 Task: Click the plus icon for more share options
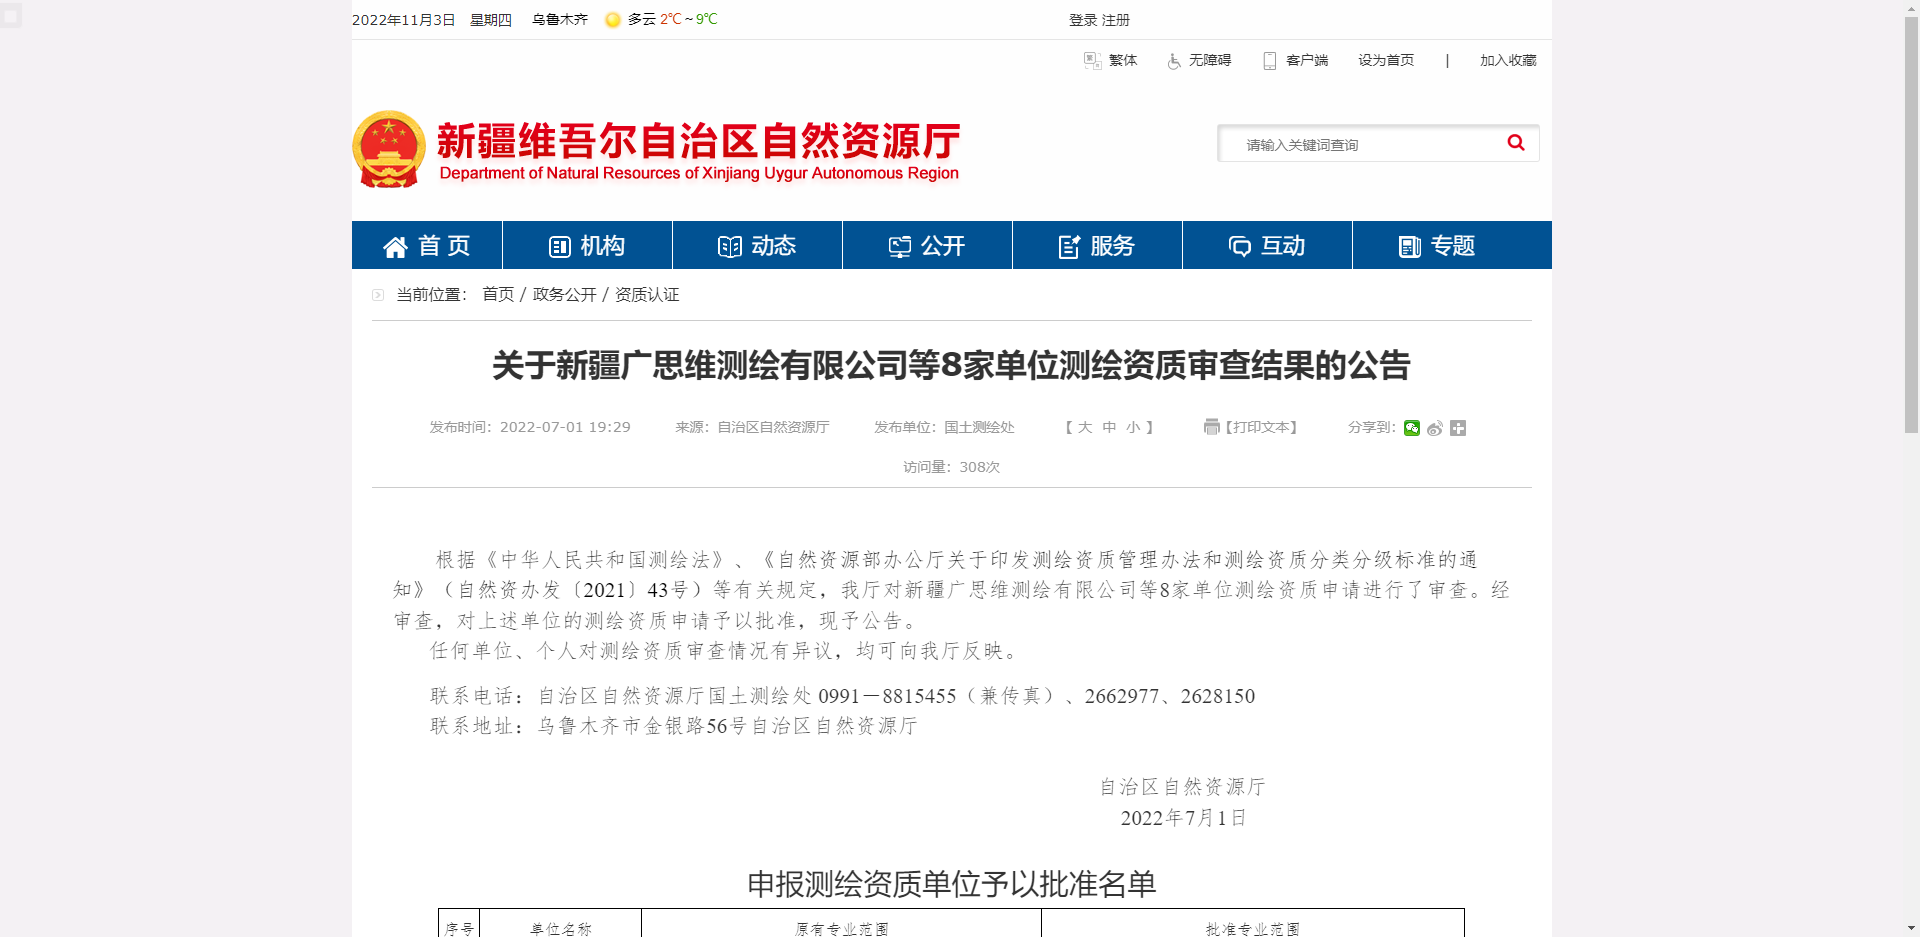click(x=1458, y=428)
